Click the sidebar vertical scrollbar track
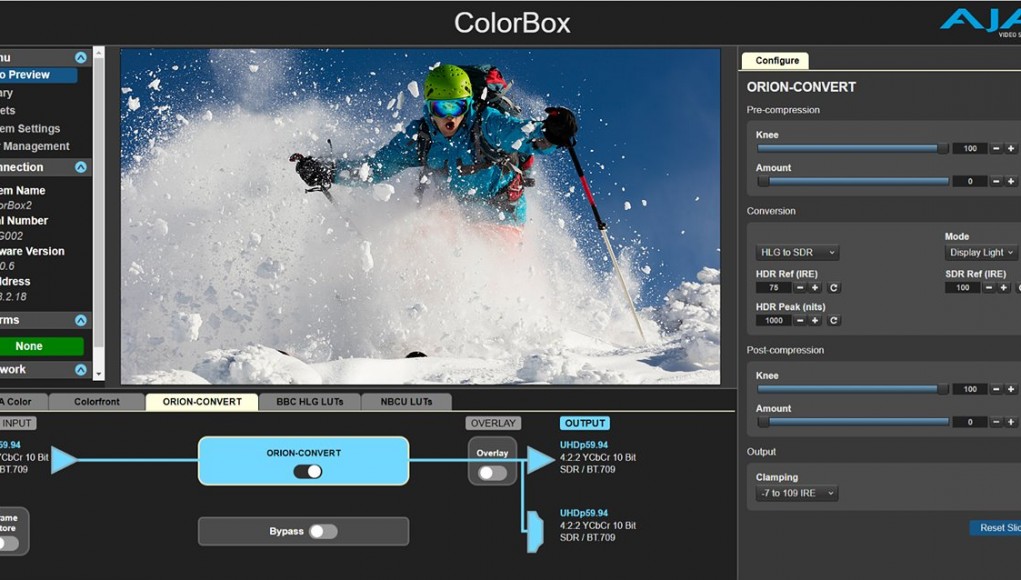Screen dimensions: 1021x580 pyautogui.click(x=98, y=213)
